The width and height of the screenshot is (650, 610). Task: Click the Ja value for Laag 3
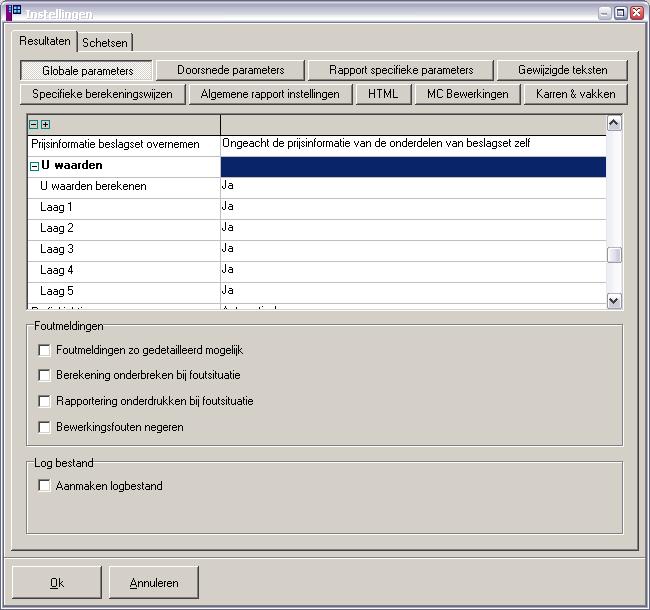[x=413, y=251]
